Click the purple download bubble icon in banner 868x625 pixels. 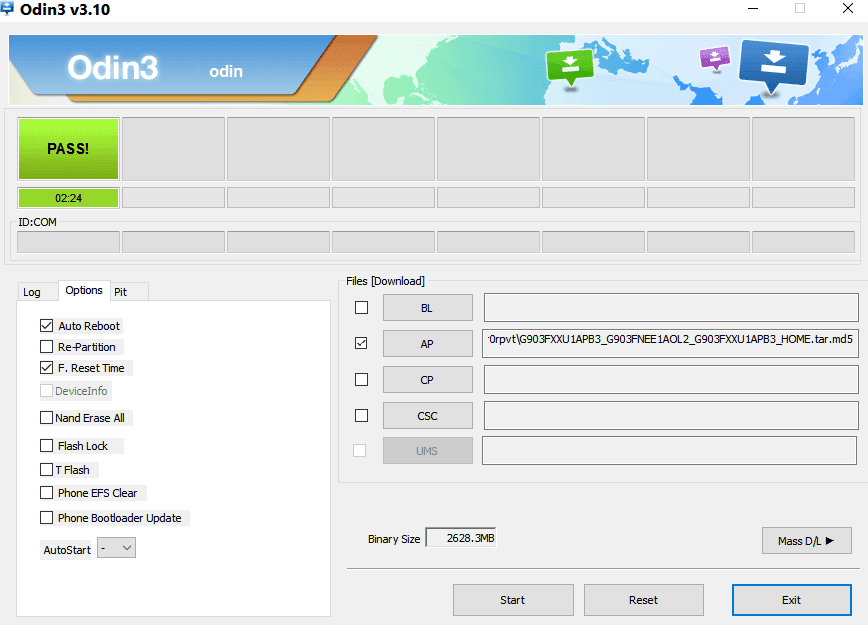pos(715,58)
